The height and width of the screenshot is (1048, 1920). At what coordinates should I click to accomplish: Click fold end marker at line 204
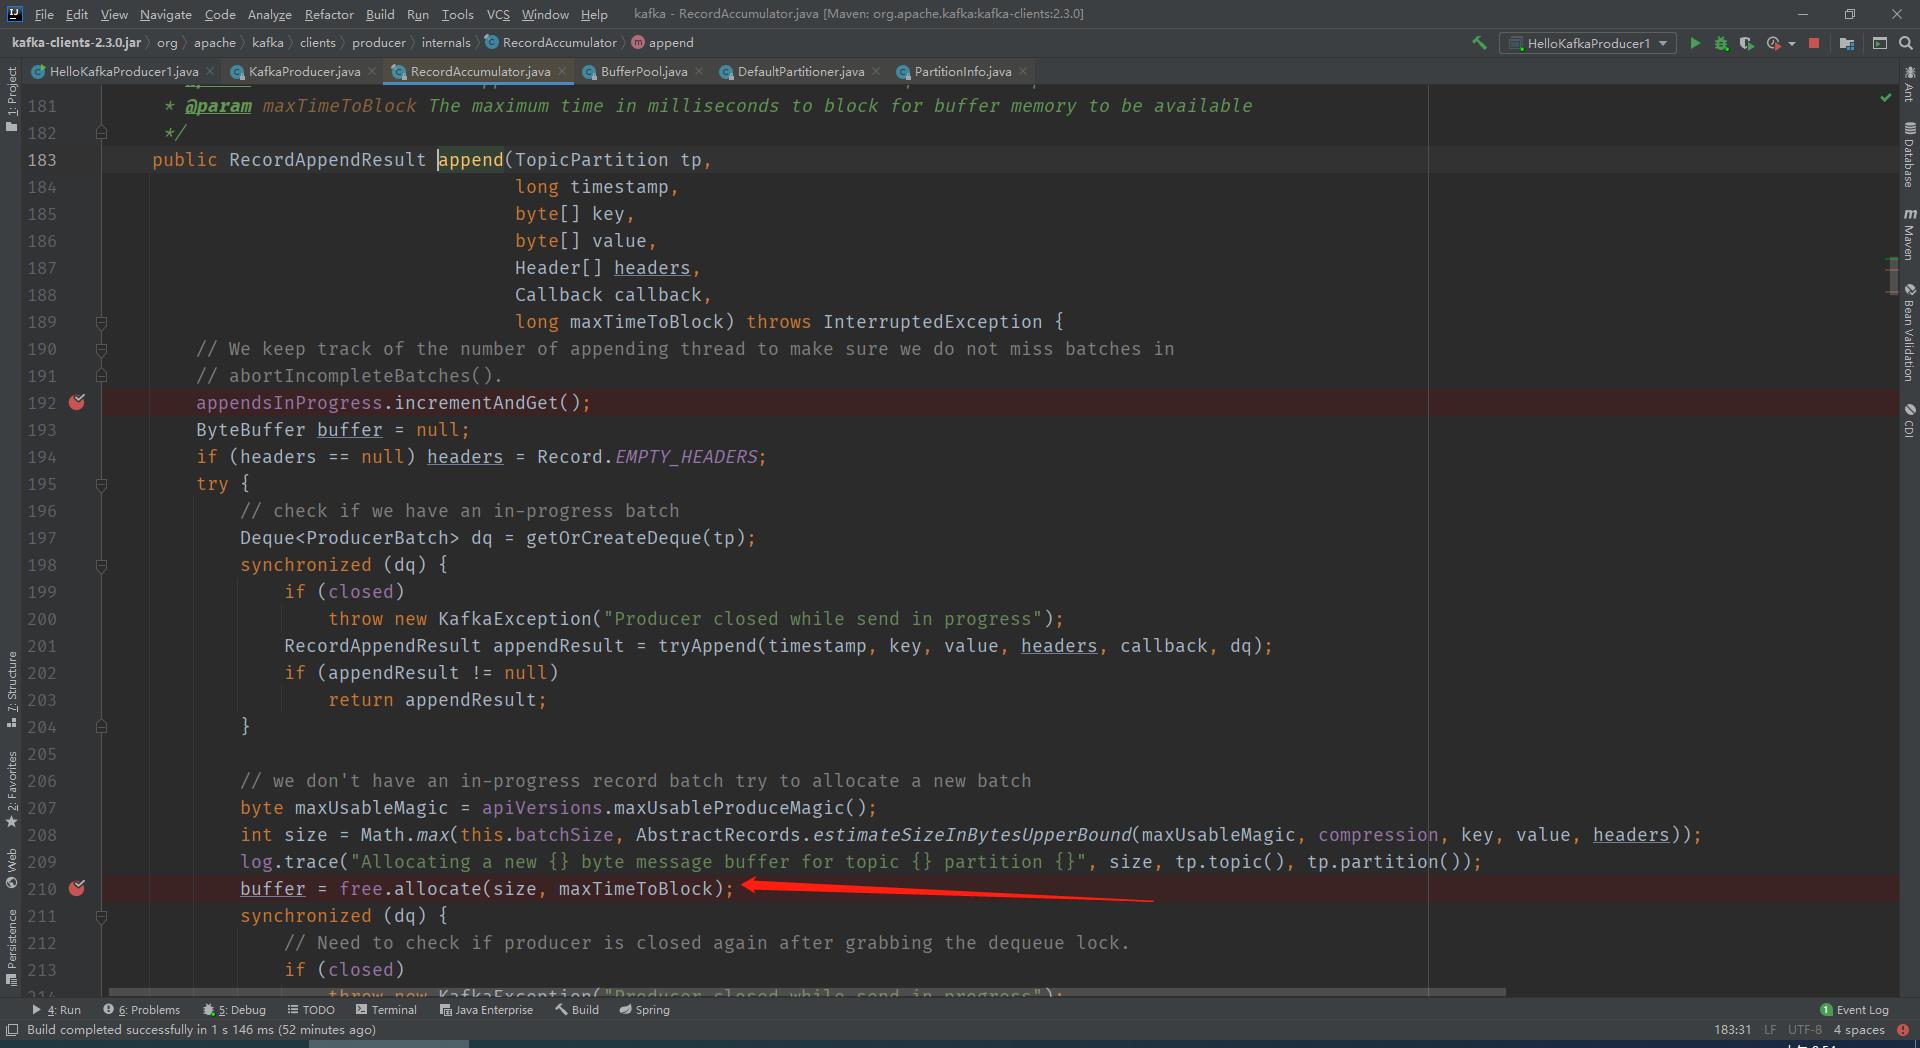click(101, 727)
